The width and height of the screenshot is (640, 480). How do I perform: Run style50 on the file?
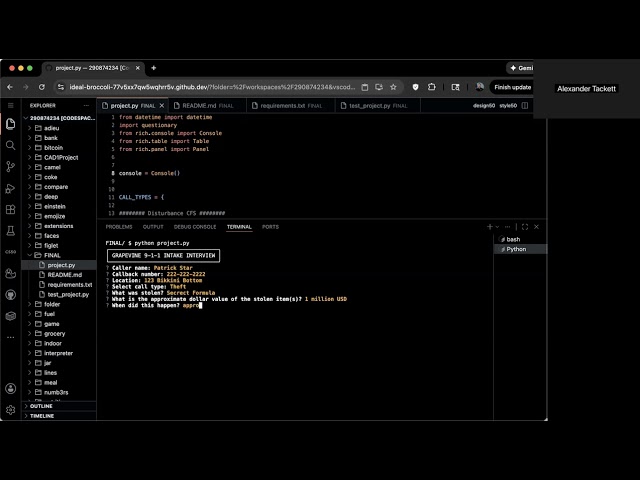tap(508, 105)
